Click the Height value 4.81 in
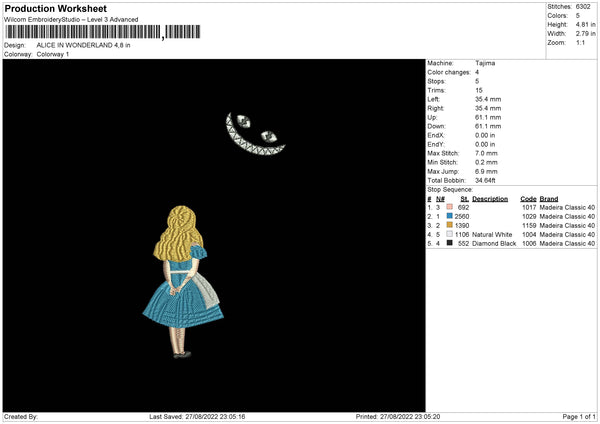This screenshot has height=424, width=600. tap(585, 24)
